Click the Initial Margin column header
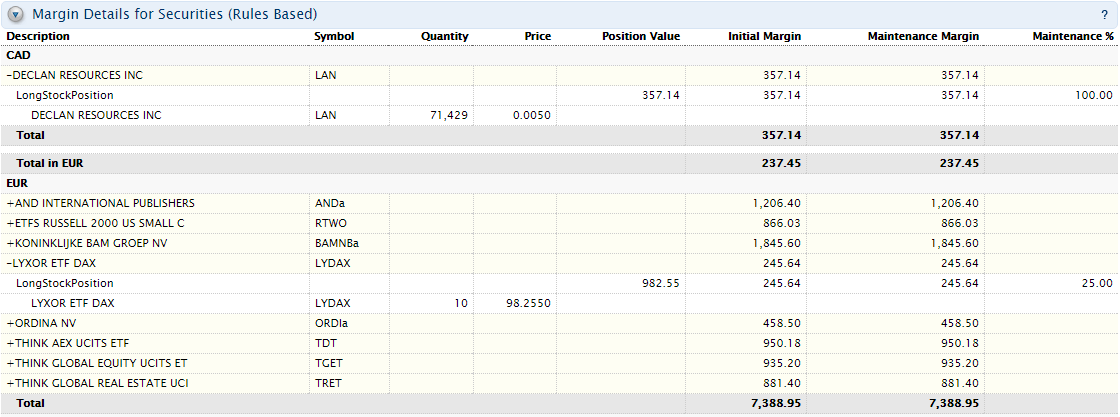 [764, 36]
